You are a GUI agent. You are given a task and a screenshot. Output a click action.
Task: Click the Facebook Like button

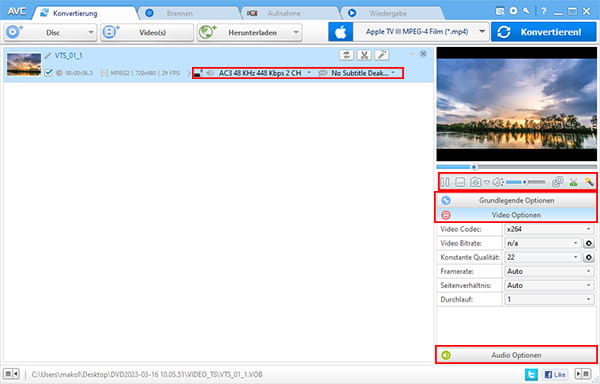pyautogui.click(x=554, y=374)
